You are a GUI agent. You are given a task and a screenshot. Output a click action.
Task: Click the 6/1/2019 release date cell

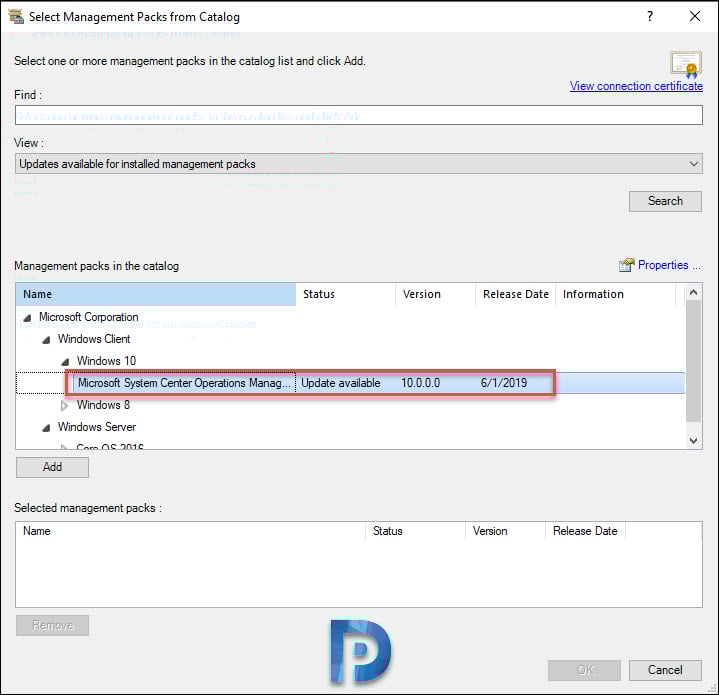coord(504,383)
